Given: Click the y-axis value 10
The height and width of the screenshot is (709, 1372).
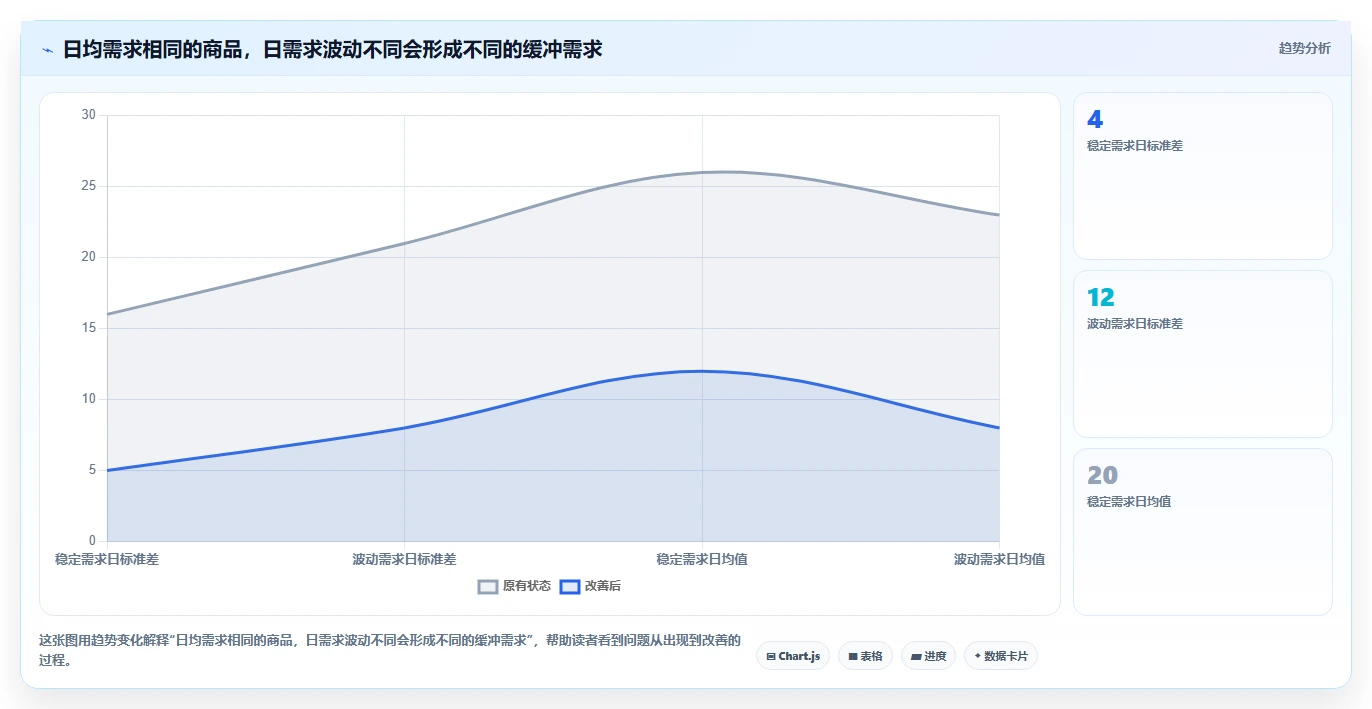Looking at the screenshot, I should (89, 399).
